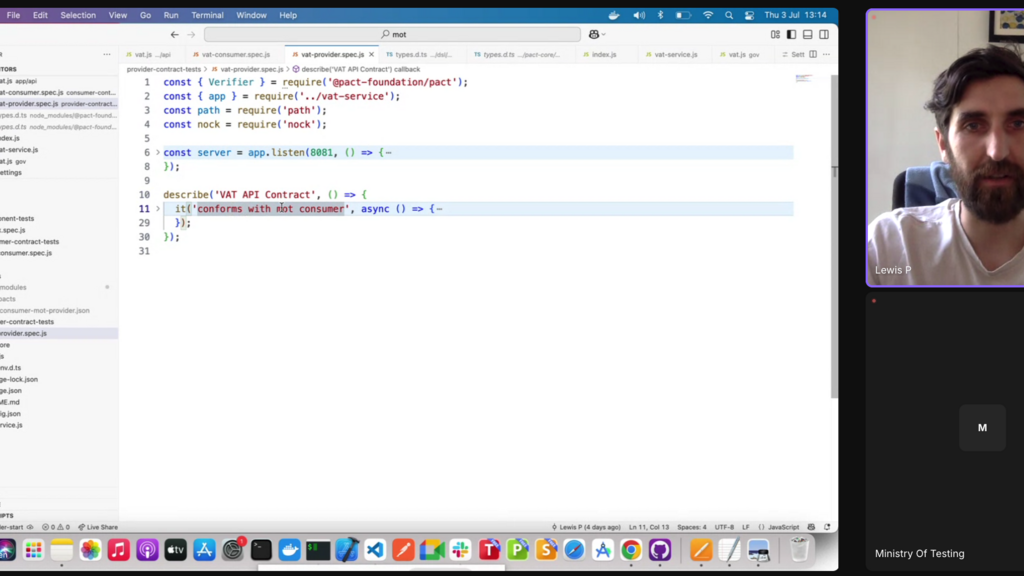Open Xcode in the Dock
1024x576 pixels.
point(347,550)
